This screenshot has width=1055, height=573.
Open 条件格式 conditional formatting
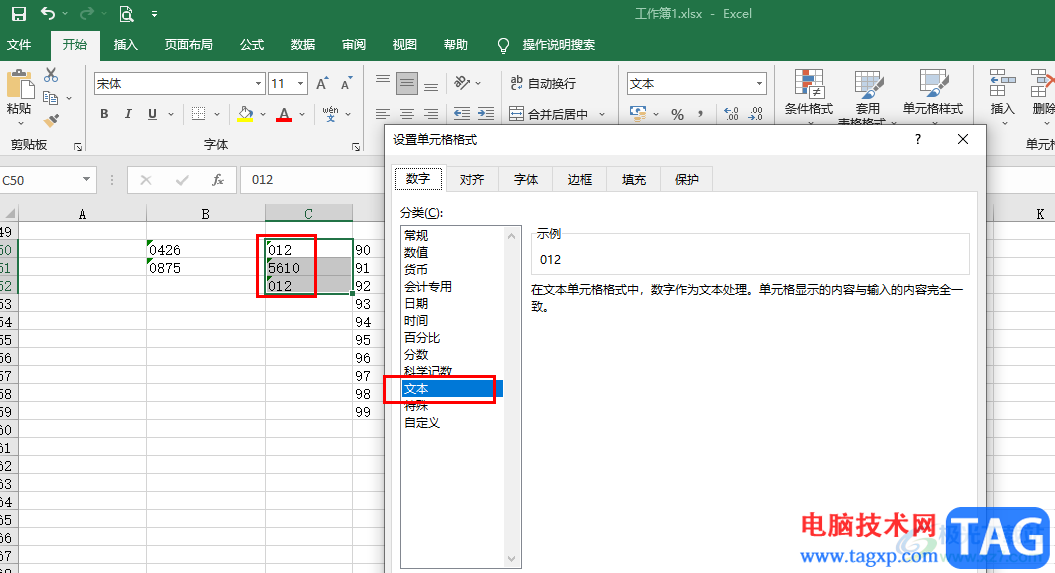click(809, 94)
